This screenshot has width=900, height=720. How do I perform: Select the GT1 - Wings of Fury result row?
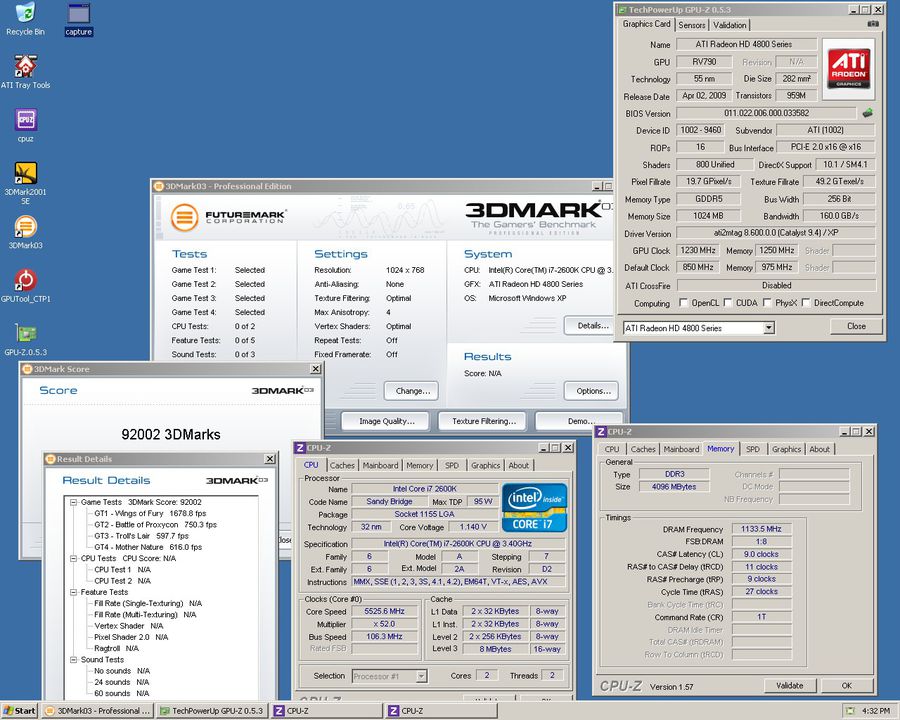pyautogui.click(x=150, y=513)
